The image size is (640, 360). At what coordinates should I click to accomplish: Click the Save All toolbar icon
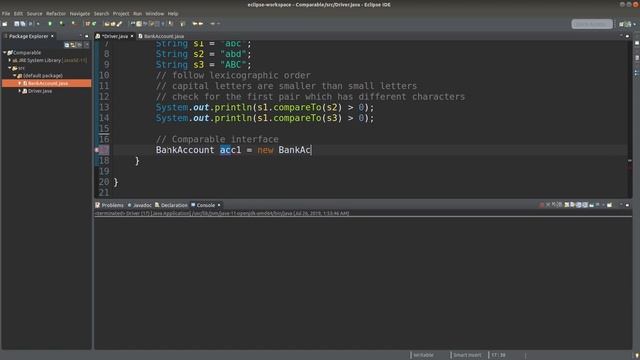tap(23, 24)
